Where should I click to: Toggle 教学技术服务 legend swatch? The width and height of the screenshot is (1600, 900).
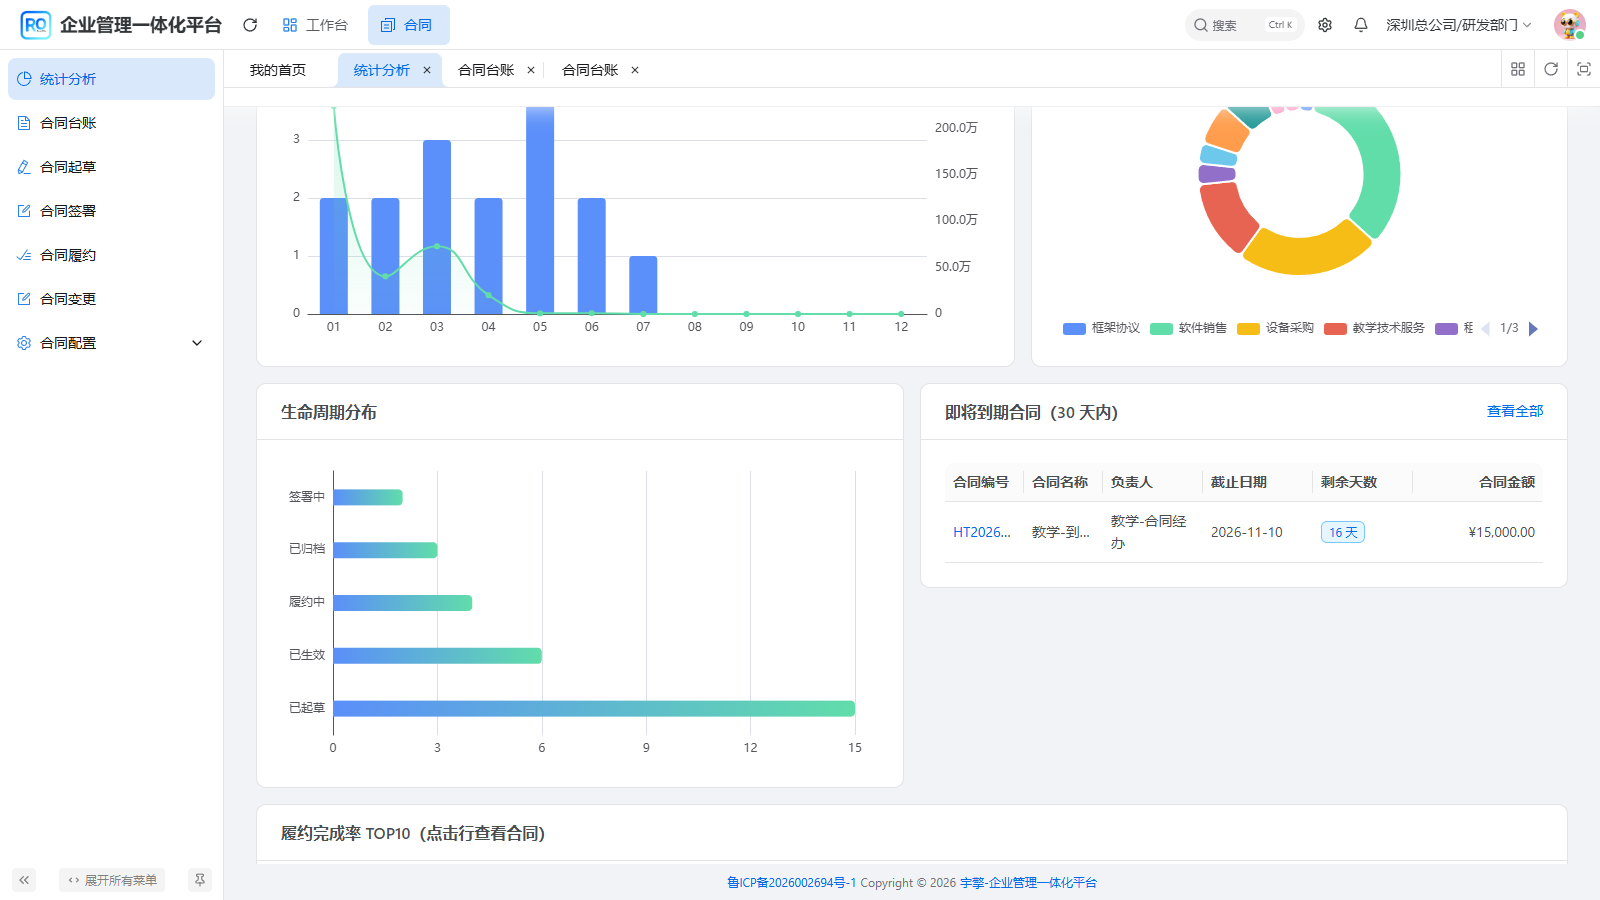coord(1335,329)
